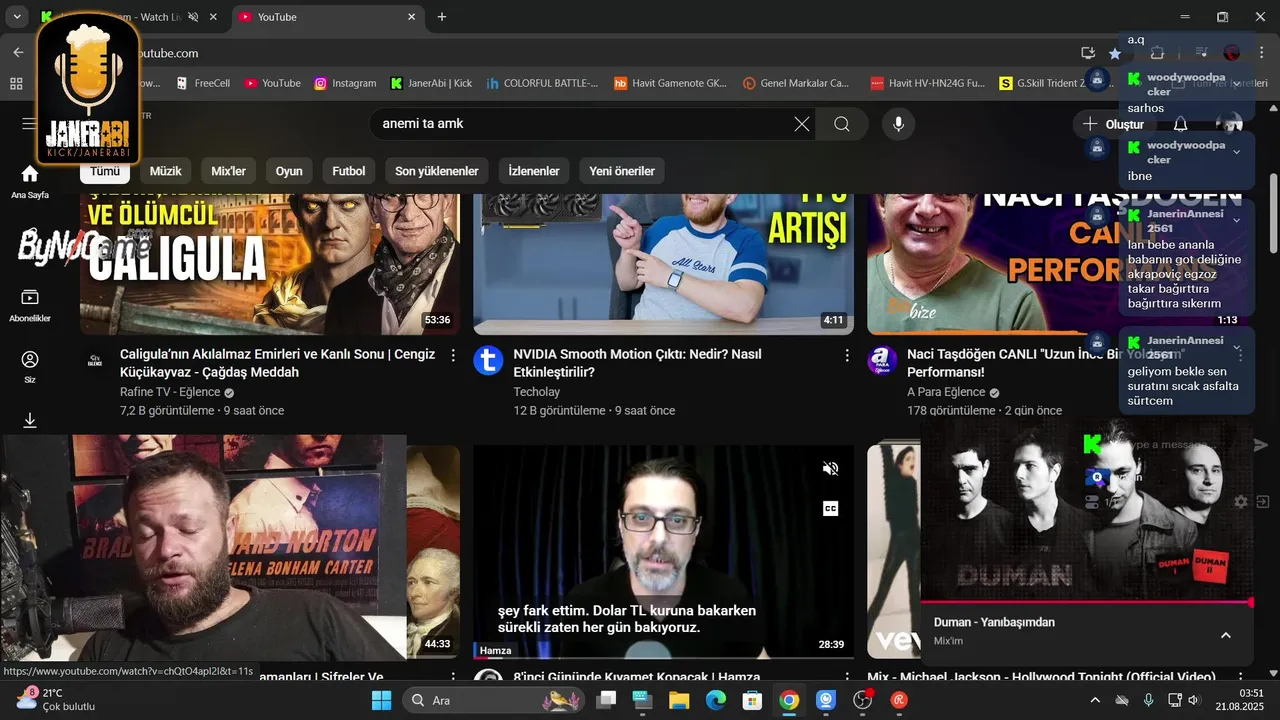Open the YouTube bookmark
1280x720 pixels.
pos(273,83)
